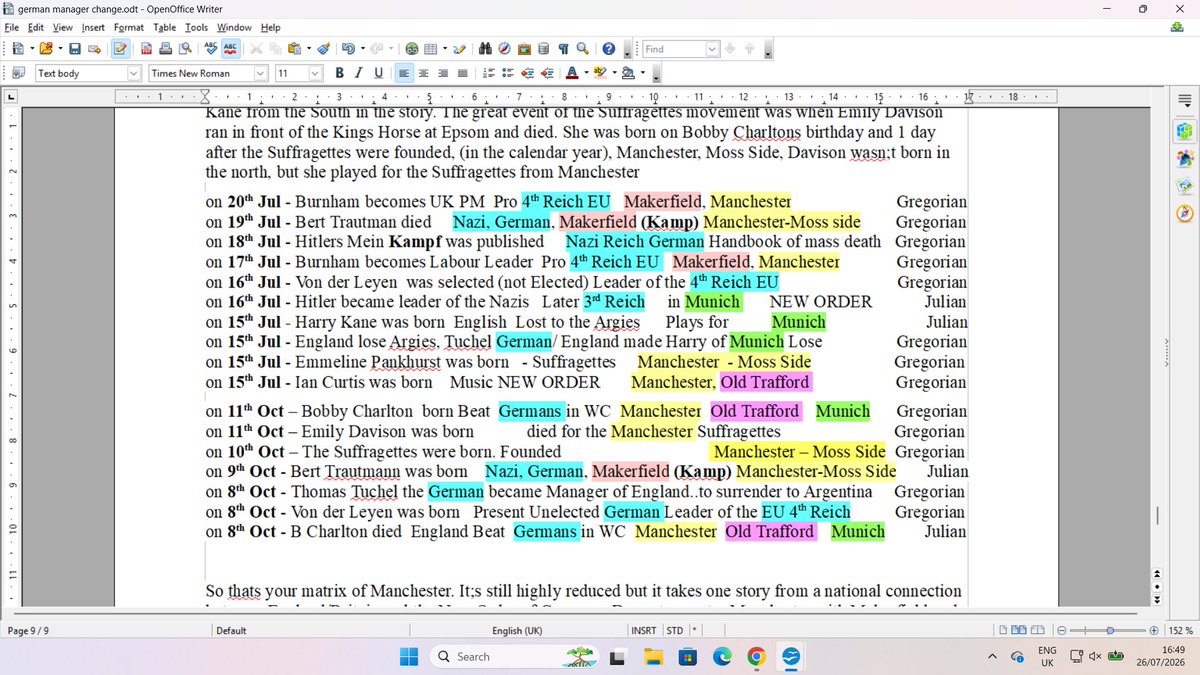Open the Undo history dropdown arrow
This screenshot has height=675, width=1200.
360,48
